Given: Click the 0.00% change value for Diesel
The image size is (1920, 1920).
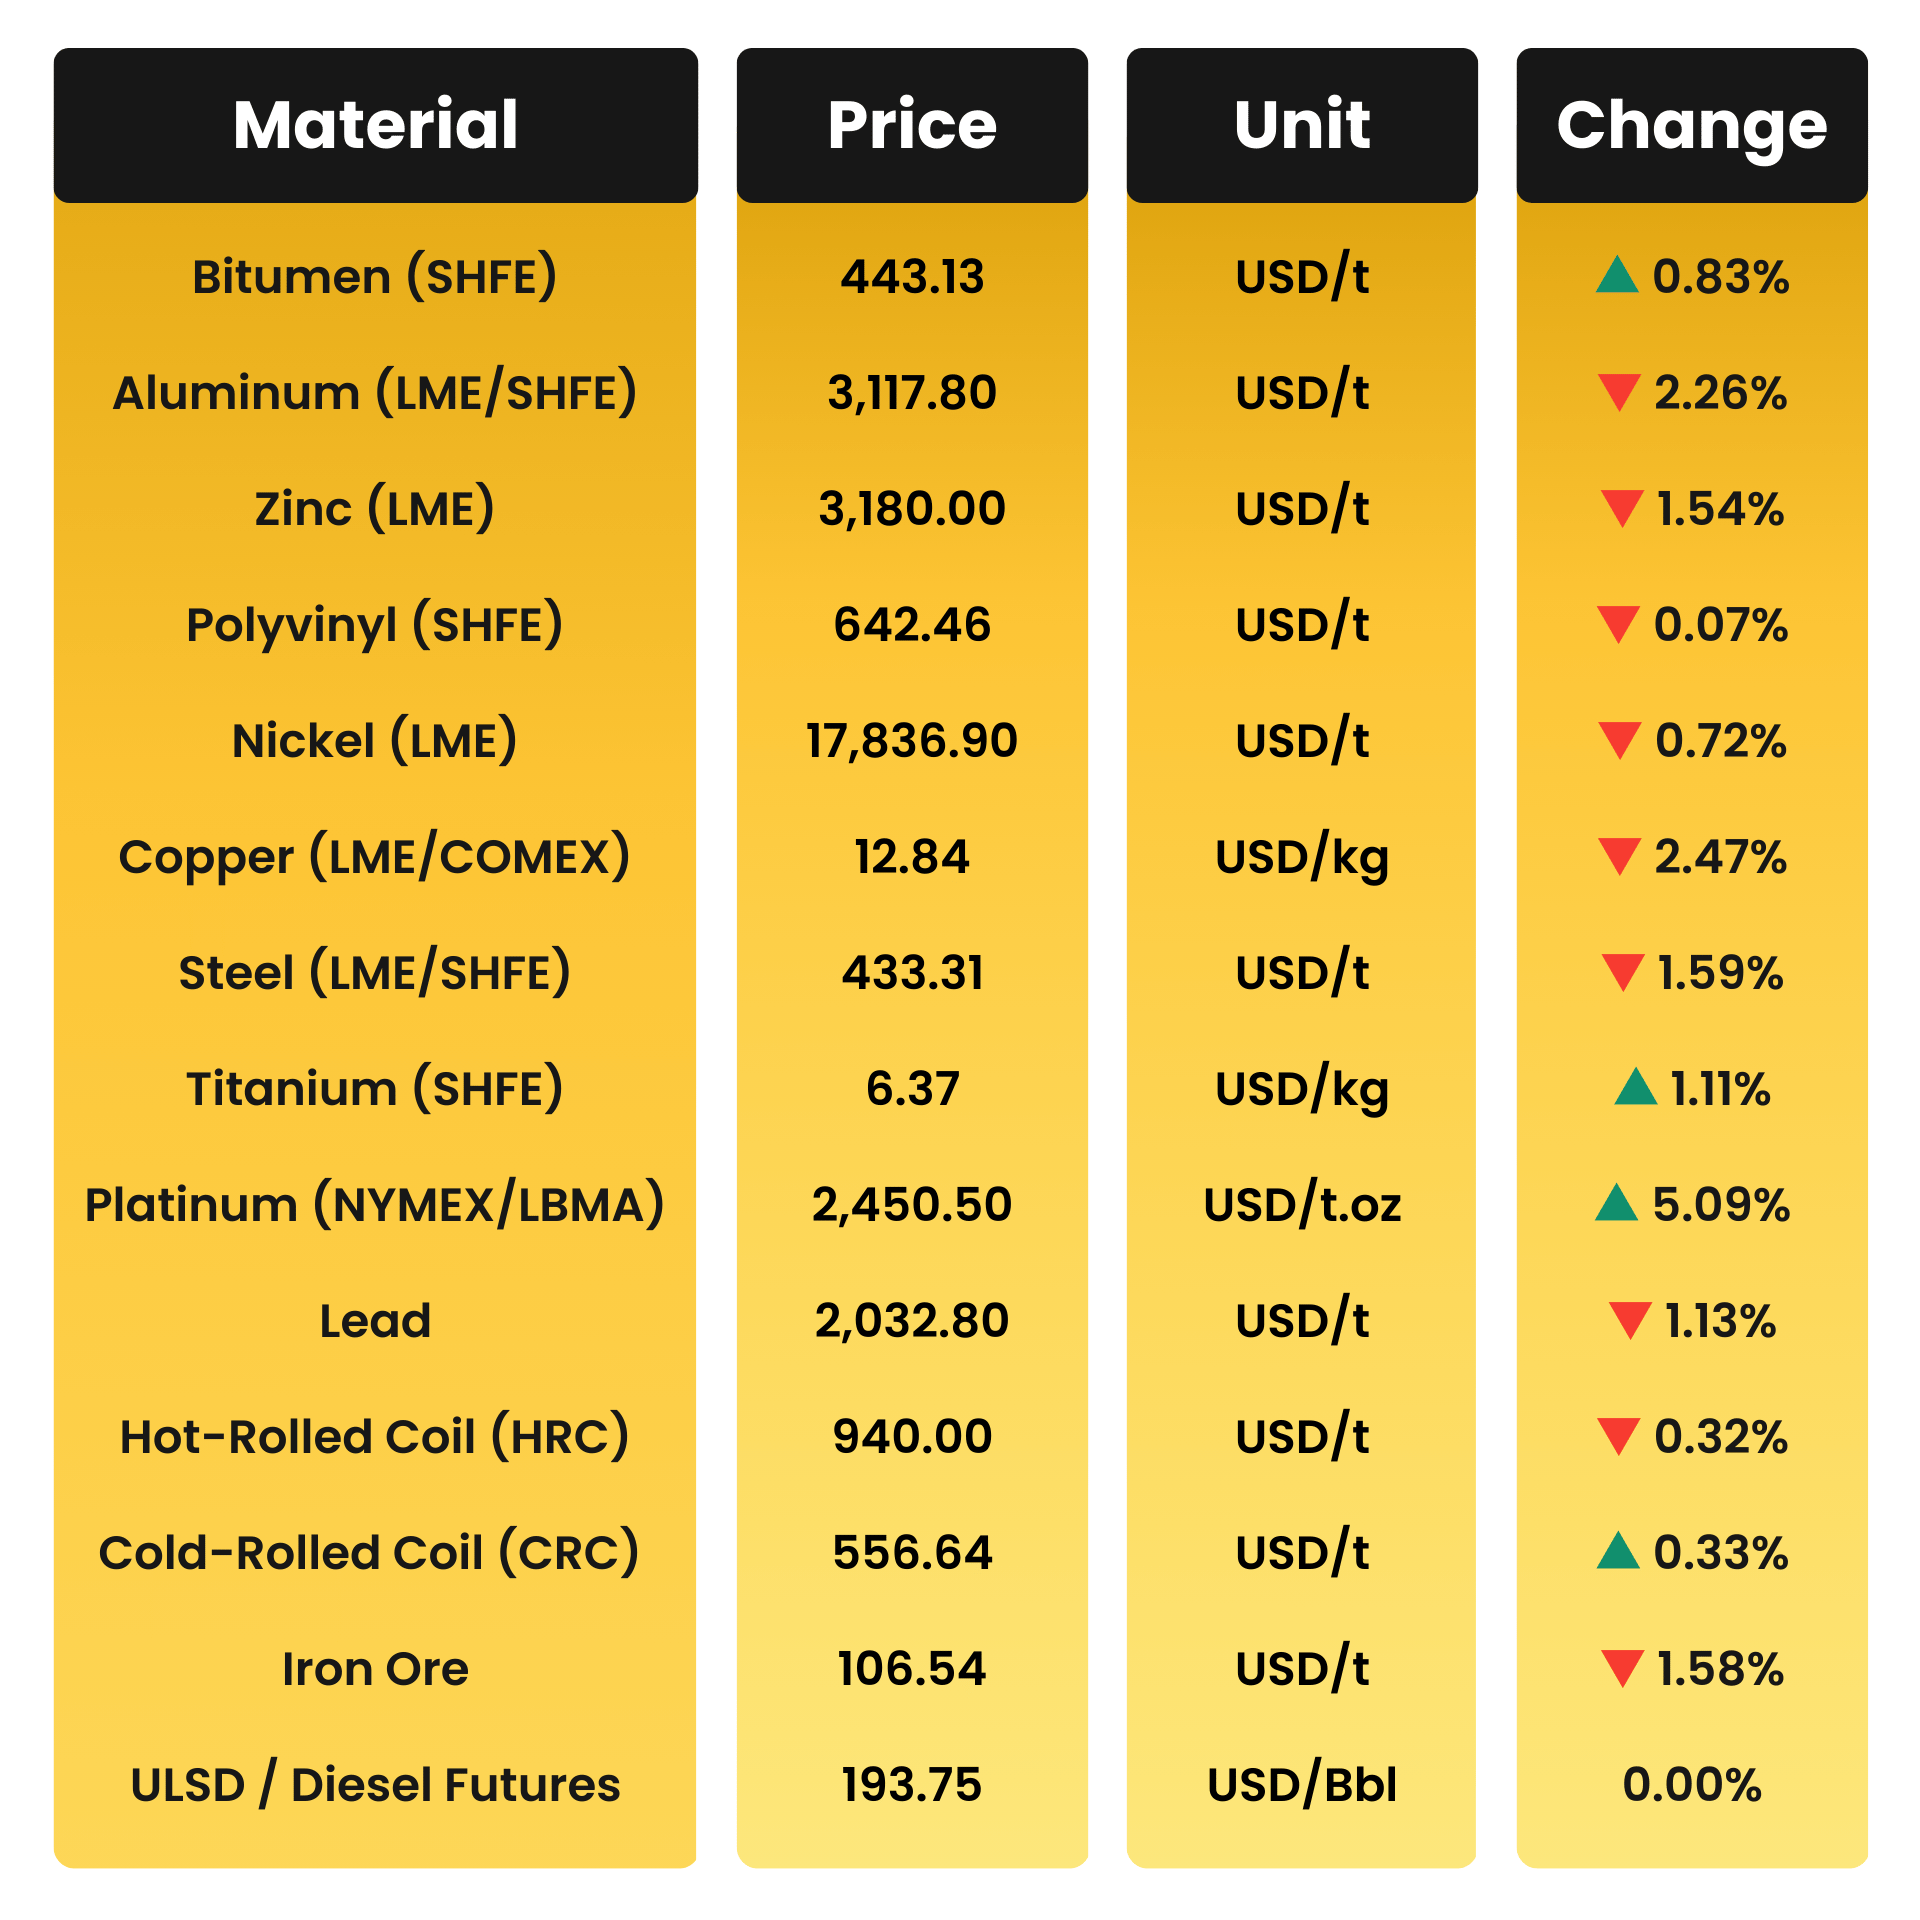Looking at the screenshot, I should tap(1692, 1785).
